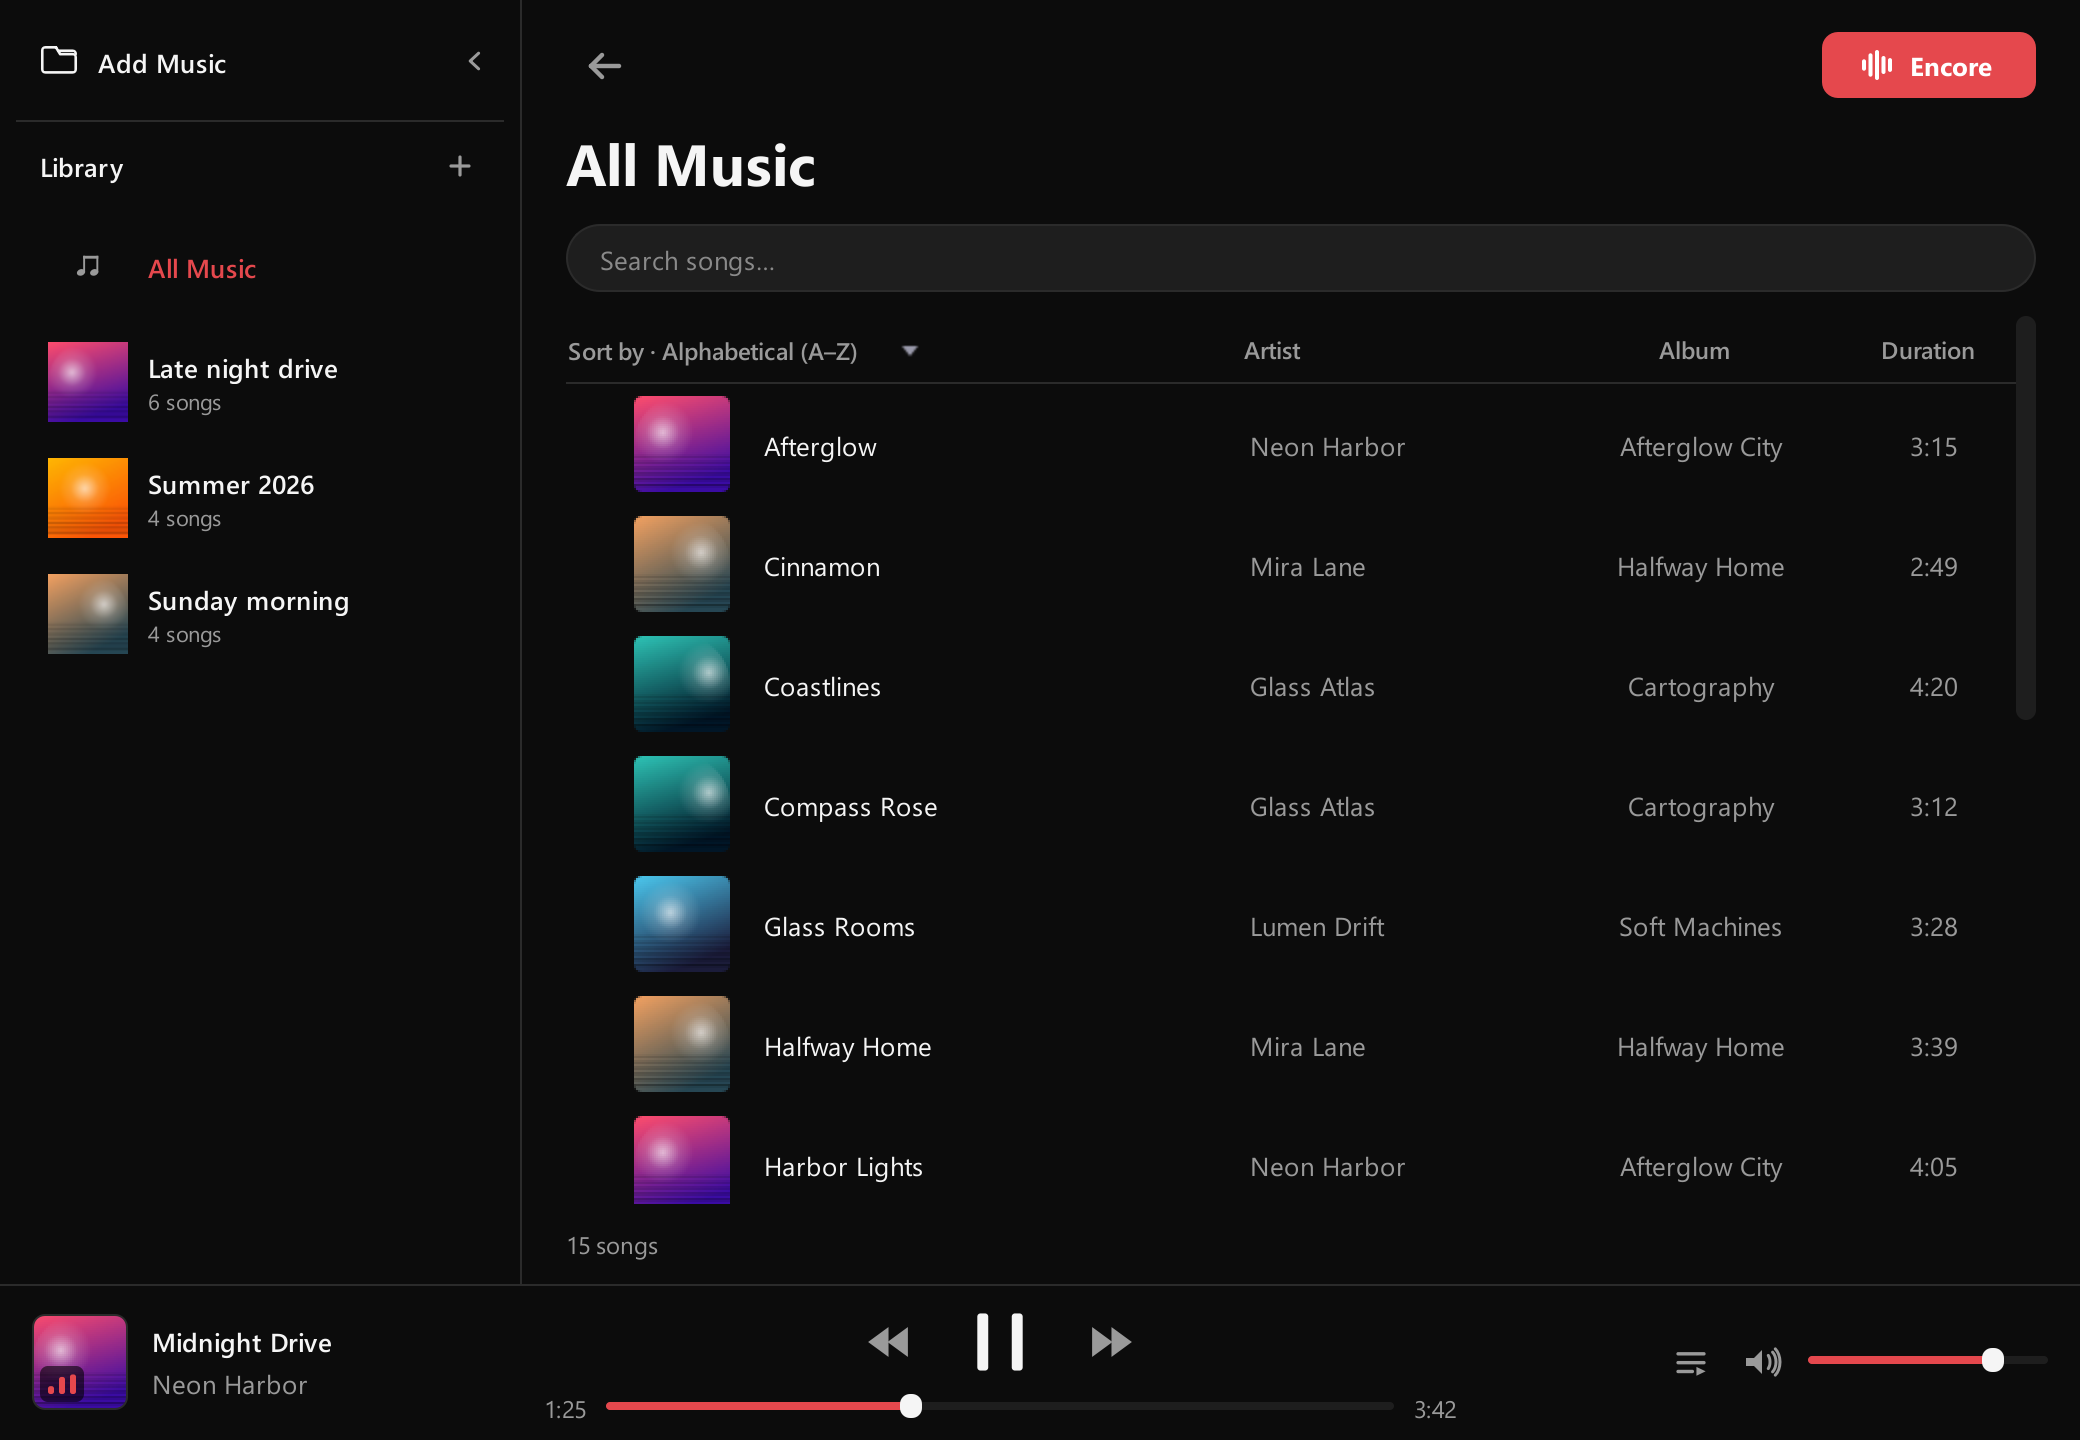Click the Glass Rooms album art
2080x1440 pixels.
682,924
